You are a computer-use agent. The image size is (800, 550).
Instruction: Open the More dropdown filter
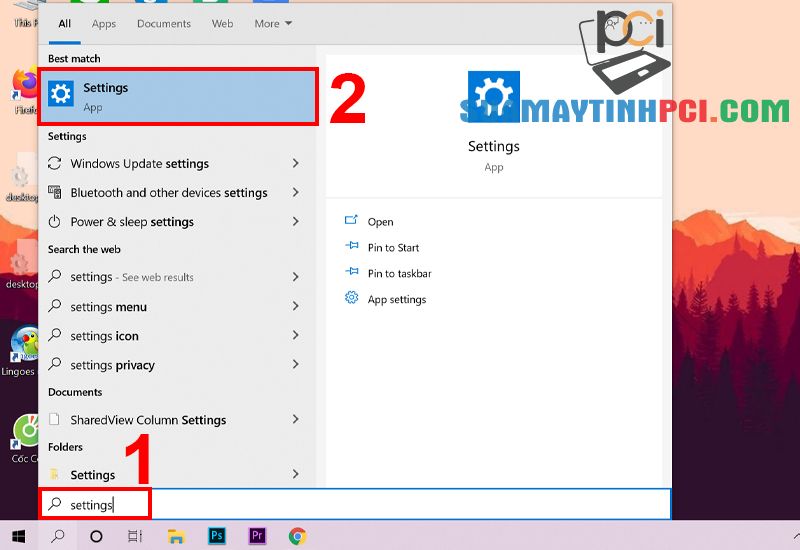273,23
